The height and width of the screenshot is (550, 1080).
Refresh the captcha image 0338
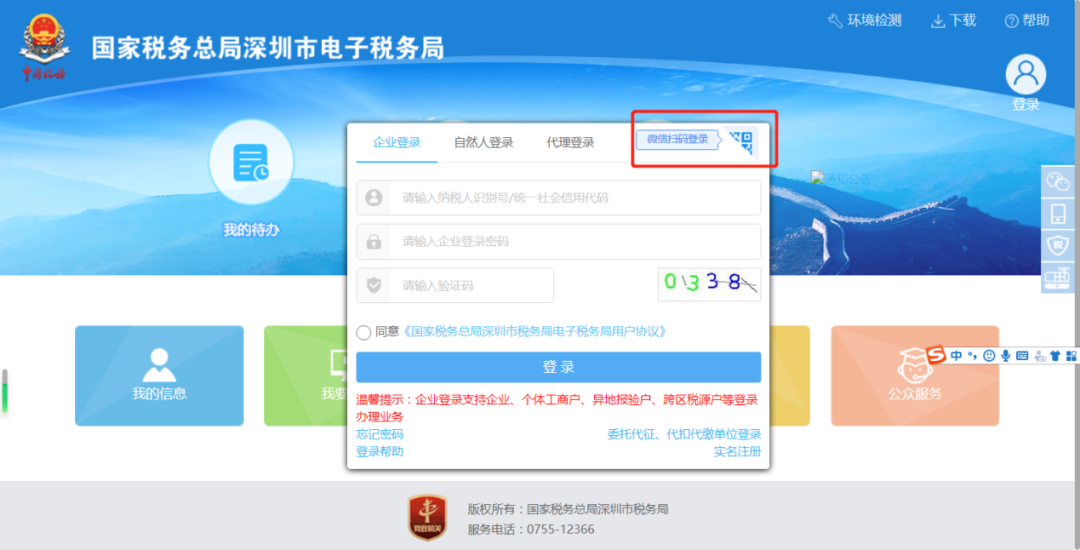point(709,285)
